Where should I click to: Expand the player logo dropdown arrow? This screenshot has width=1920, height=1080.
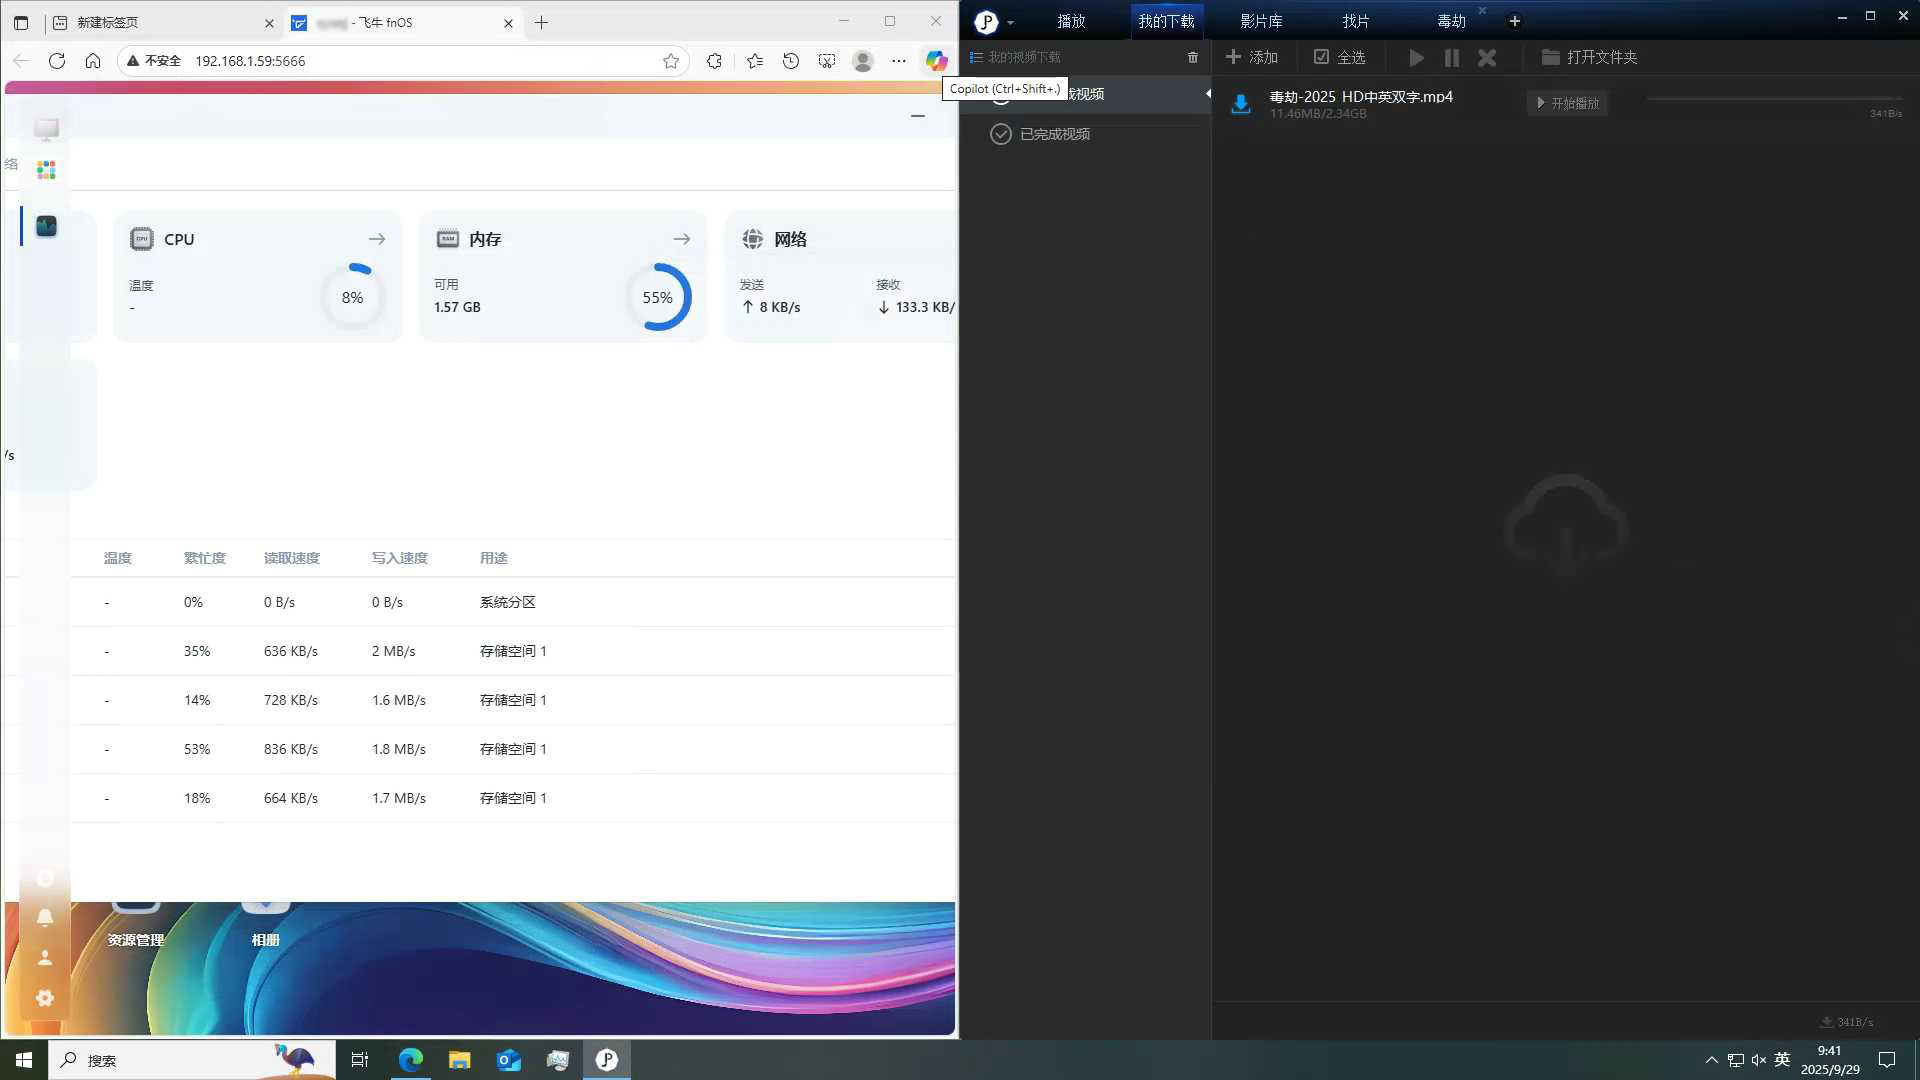[1010, 23]
